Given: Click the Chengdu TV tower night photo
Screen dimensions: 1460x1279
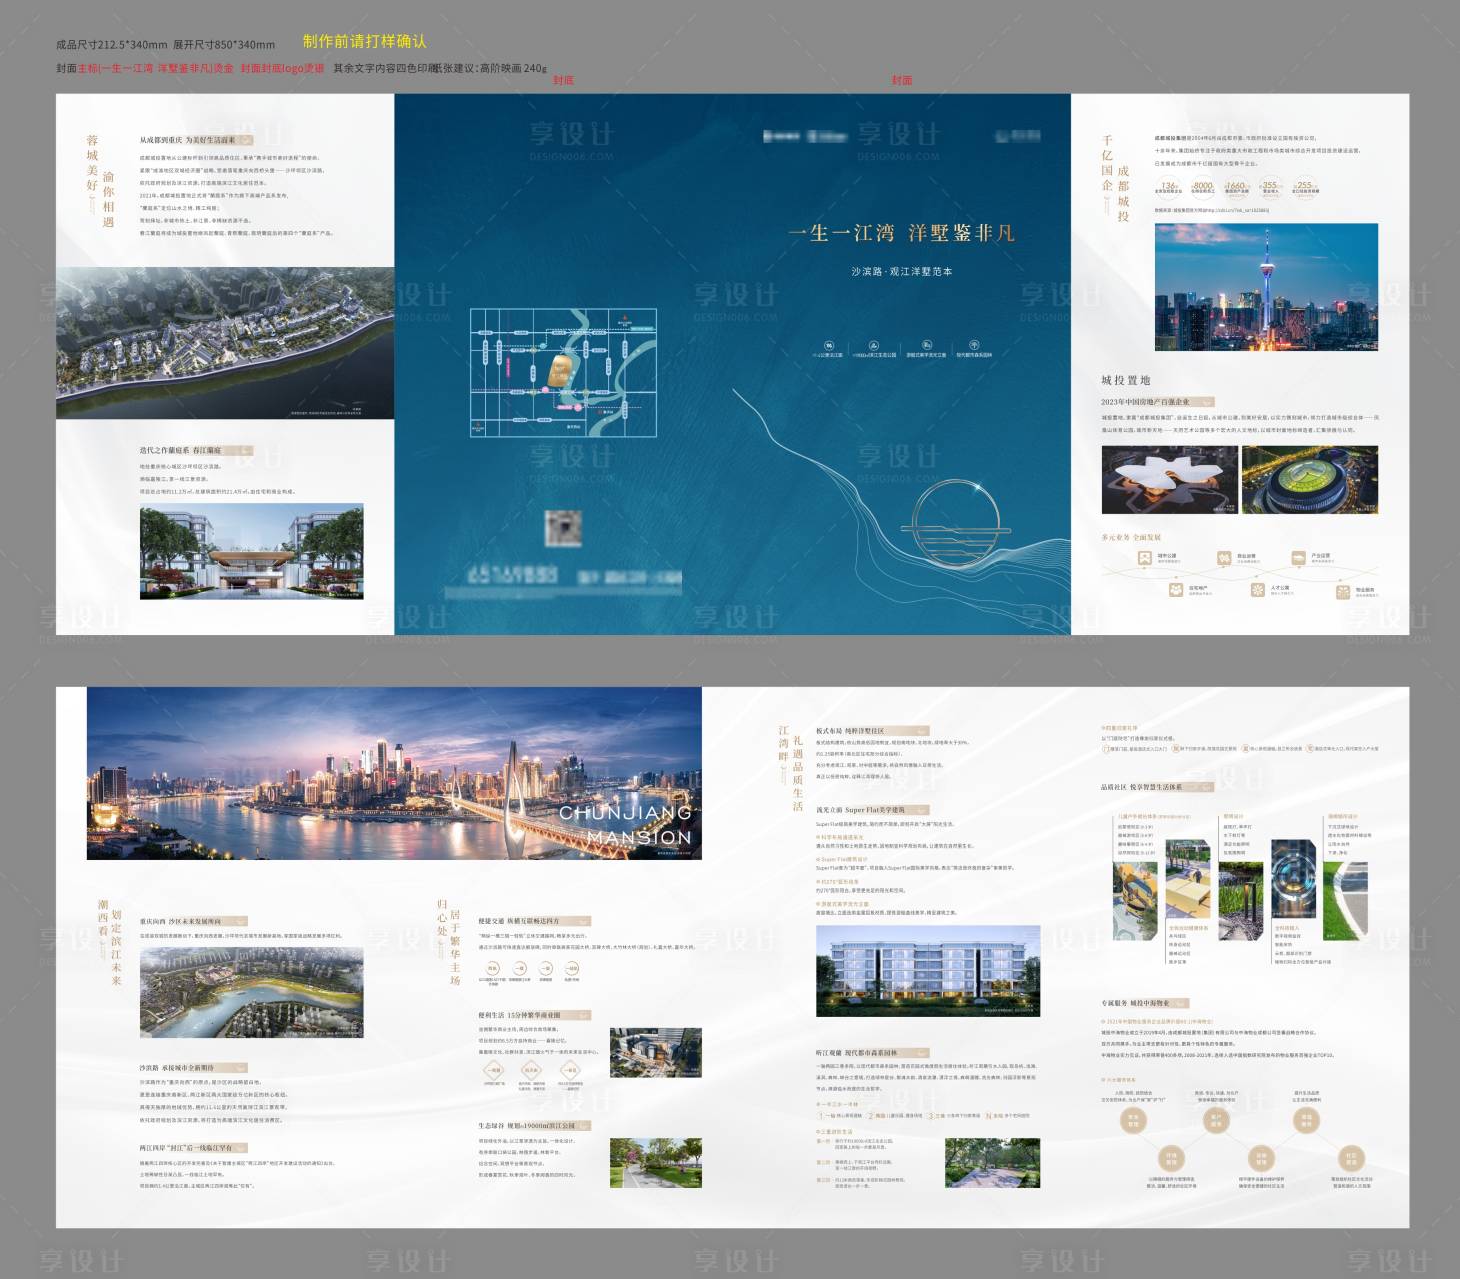Looking at the screenshot, I should (x=1266, y=287).
